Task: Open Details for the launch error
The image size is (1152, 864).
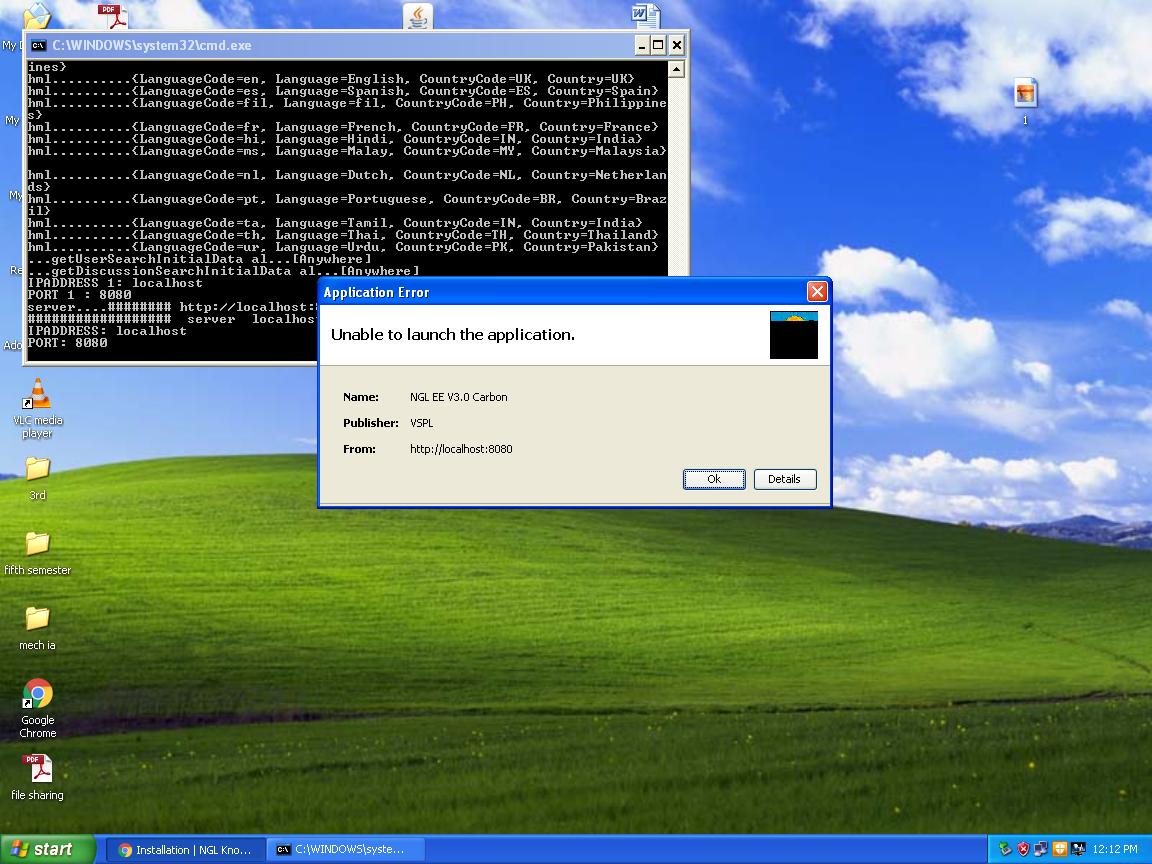Action: point(784,479)
